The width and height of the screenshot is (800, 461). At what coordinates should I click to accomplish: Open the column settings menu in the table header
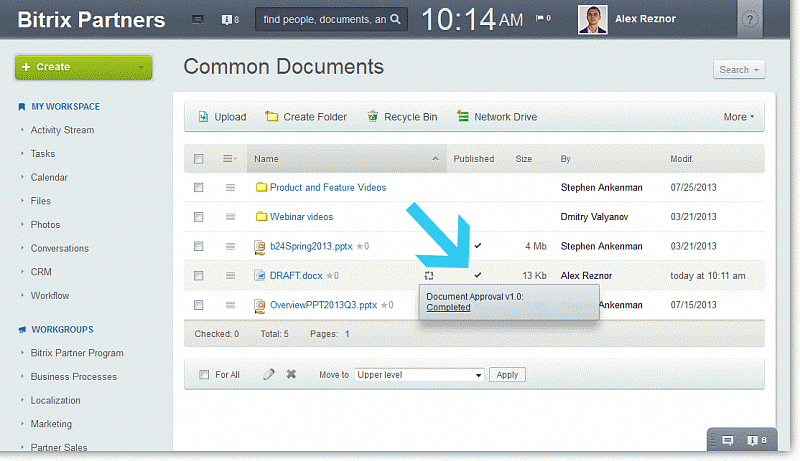pyautogui.click(x=230, y=159)
